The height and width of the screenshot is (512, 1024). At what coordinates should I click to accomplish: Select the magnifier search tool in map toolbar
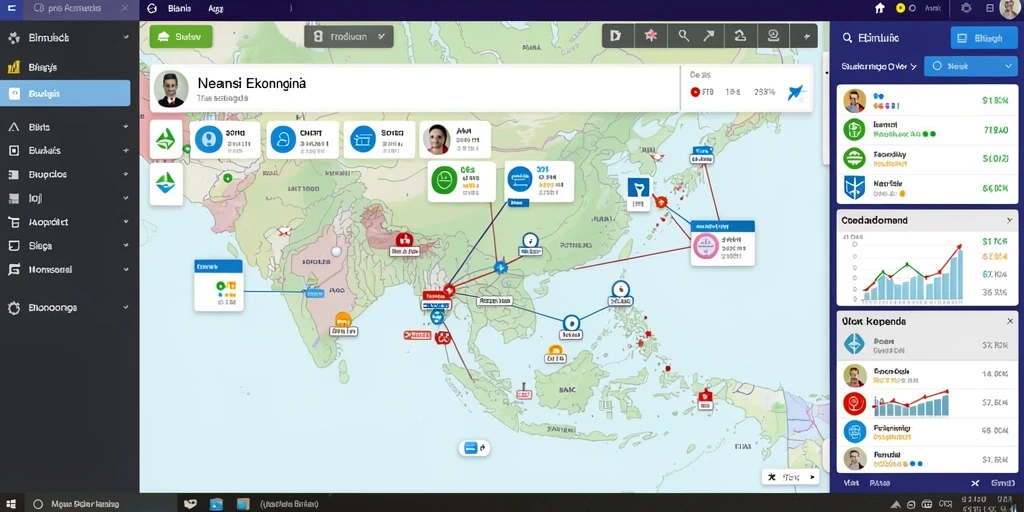pyautogui.click(x=683, y=36)
